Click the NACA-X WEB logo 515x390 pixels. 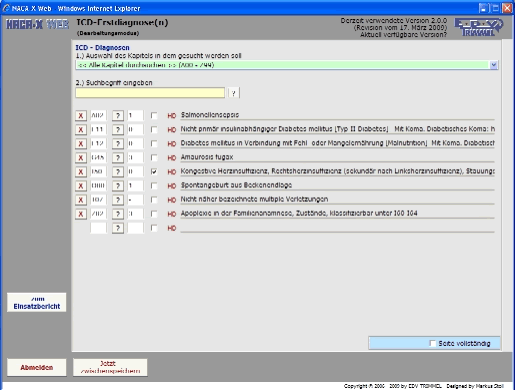click(x=37, y=24)
